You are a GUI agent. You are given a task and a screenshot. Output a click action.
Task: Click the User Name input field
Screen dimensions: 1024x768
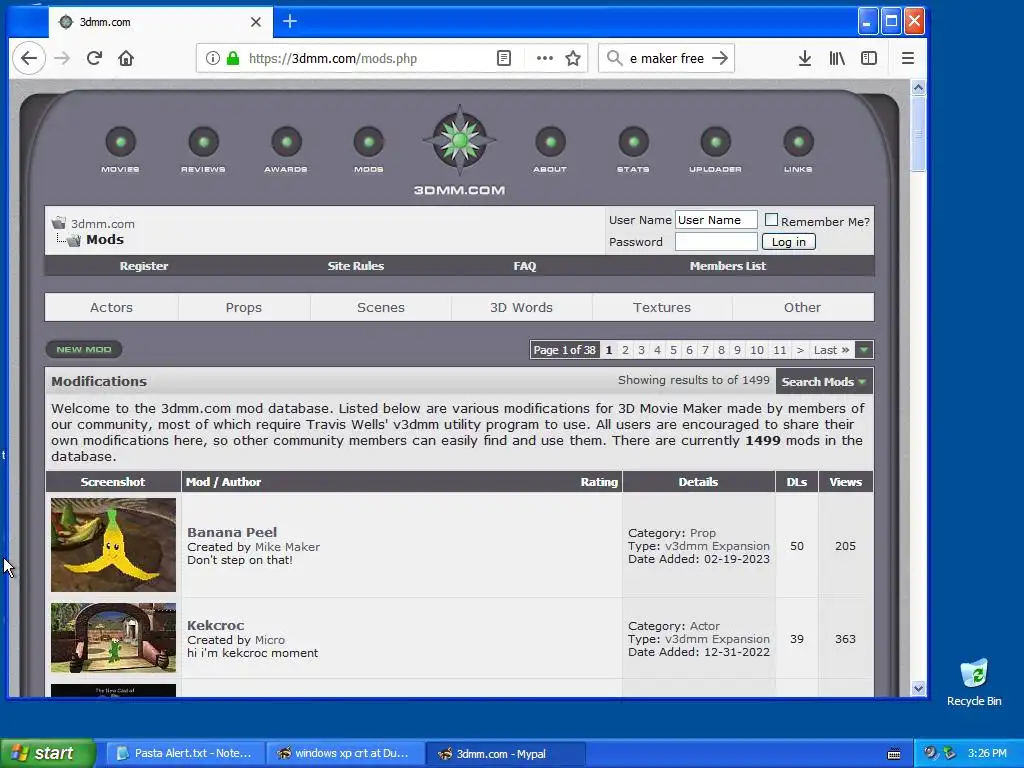coord(716,220)
